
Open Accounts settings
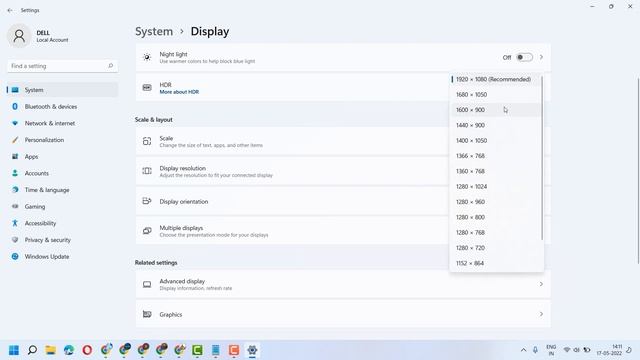click(62, 173)
